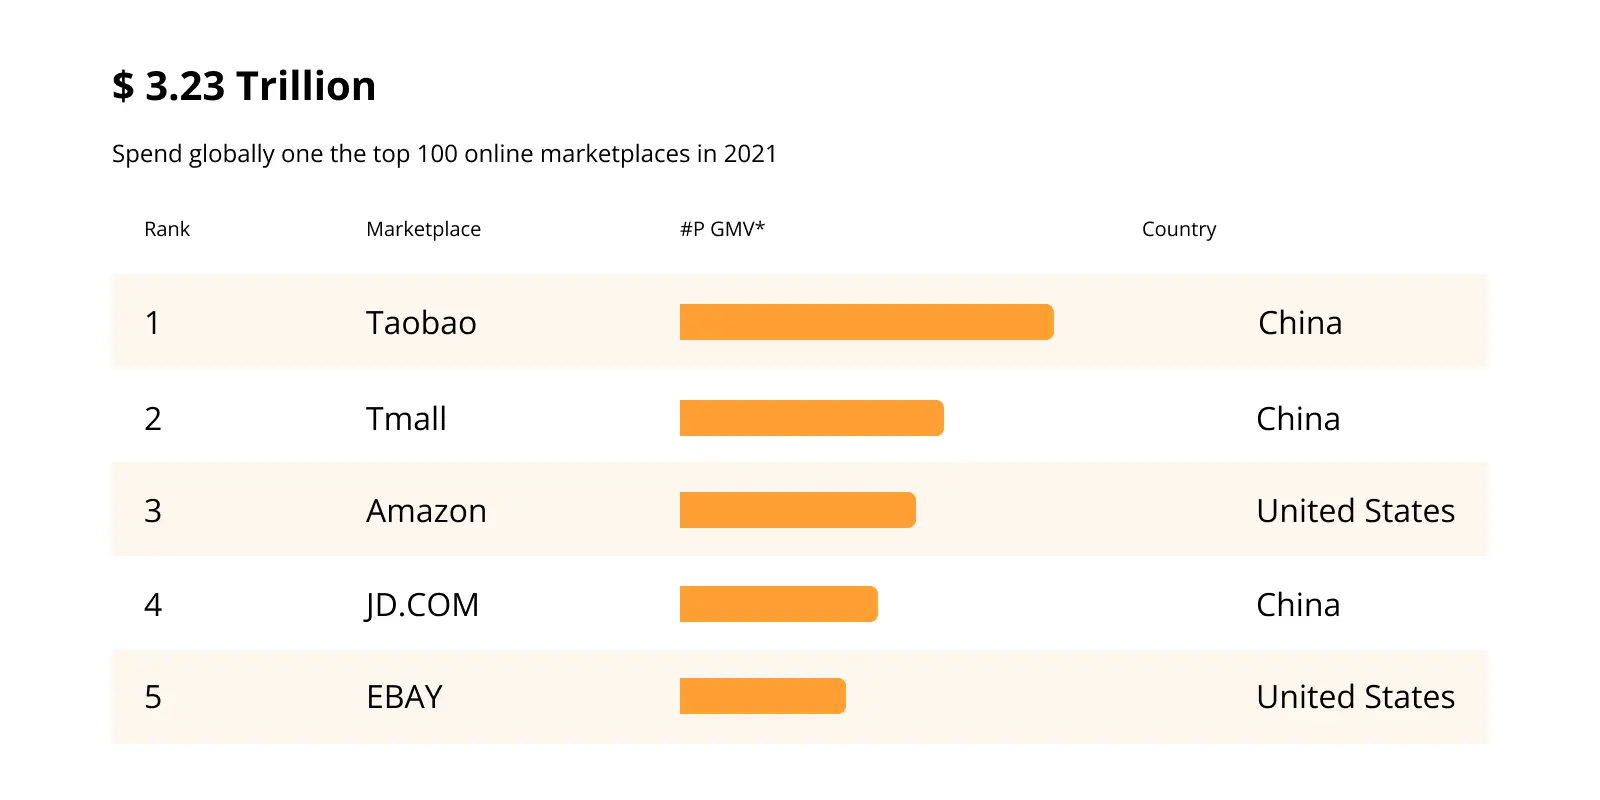The height and width of the screenshot is (800, 1600).
Task: Select rank number 5
Action: 153,697
